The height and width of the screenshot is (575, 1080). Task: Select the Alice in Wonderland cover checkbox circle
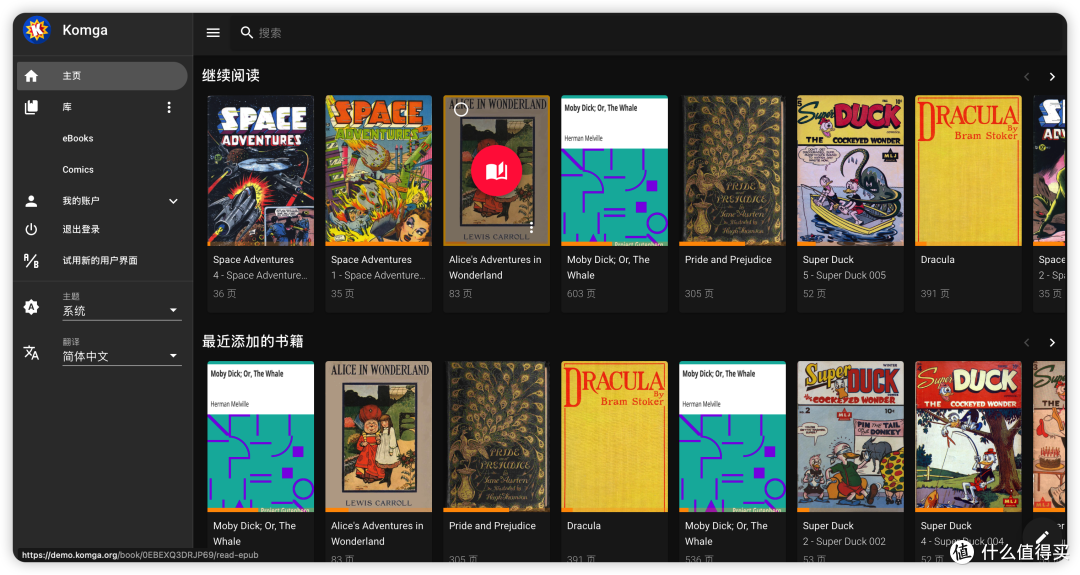pyautogui.click(x=461, y=109)
